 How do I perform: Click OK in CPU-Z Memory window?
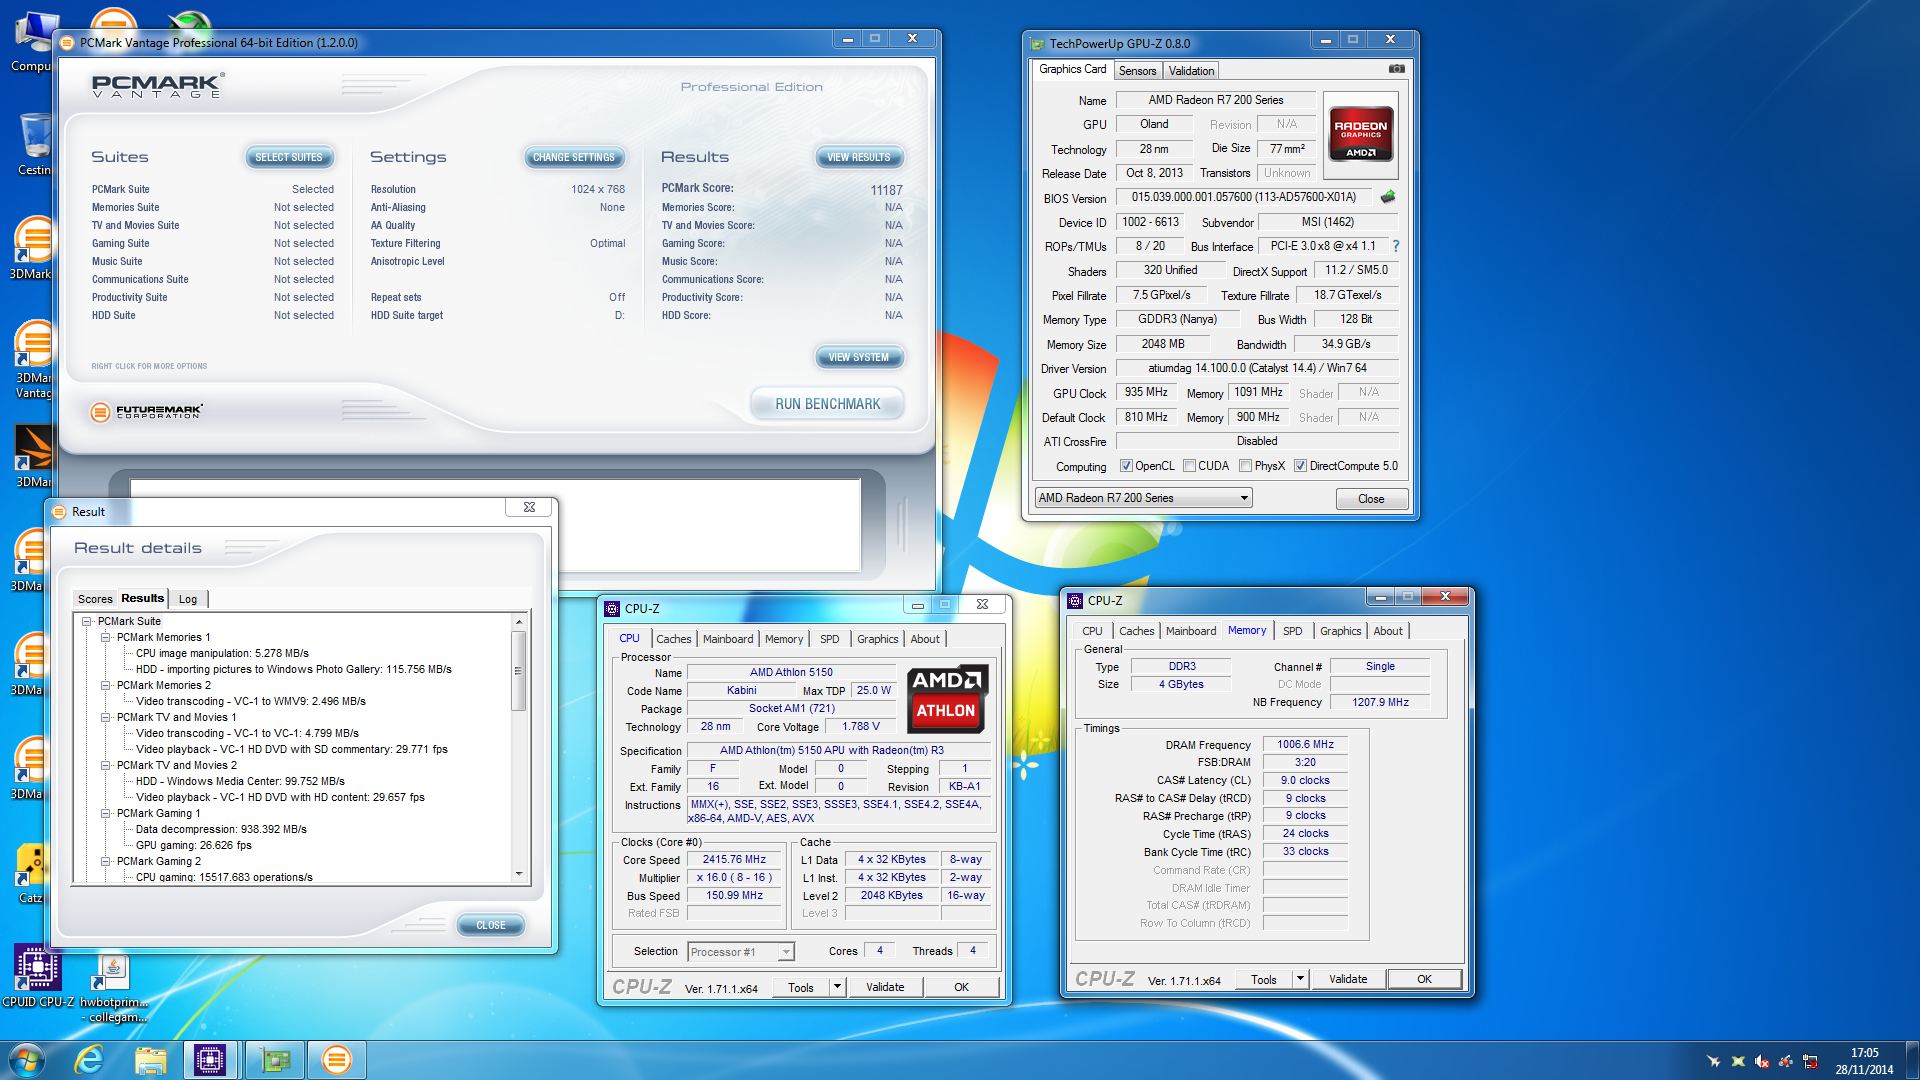tap(1424, 979)
